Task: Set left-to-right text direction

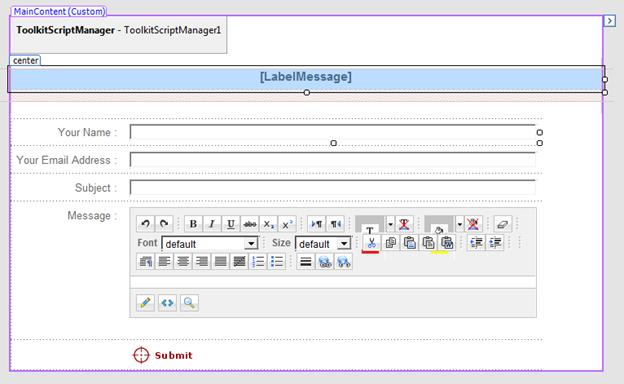Action: pos(316,224)
